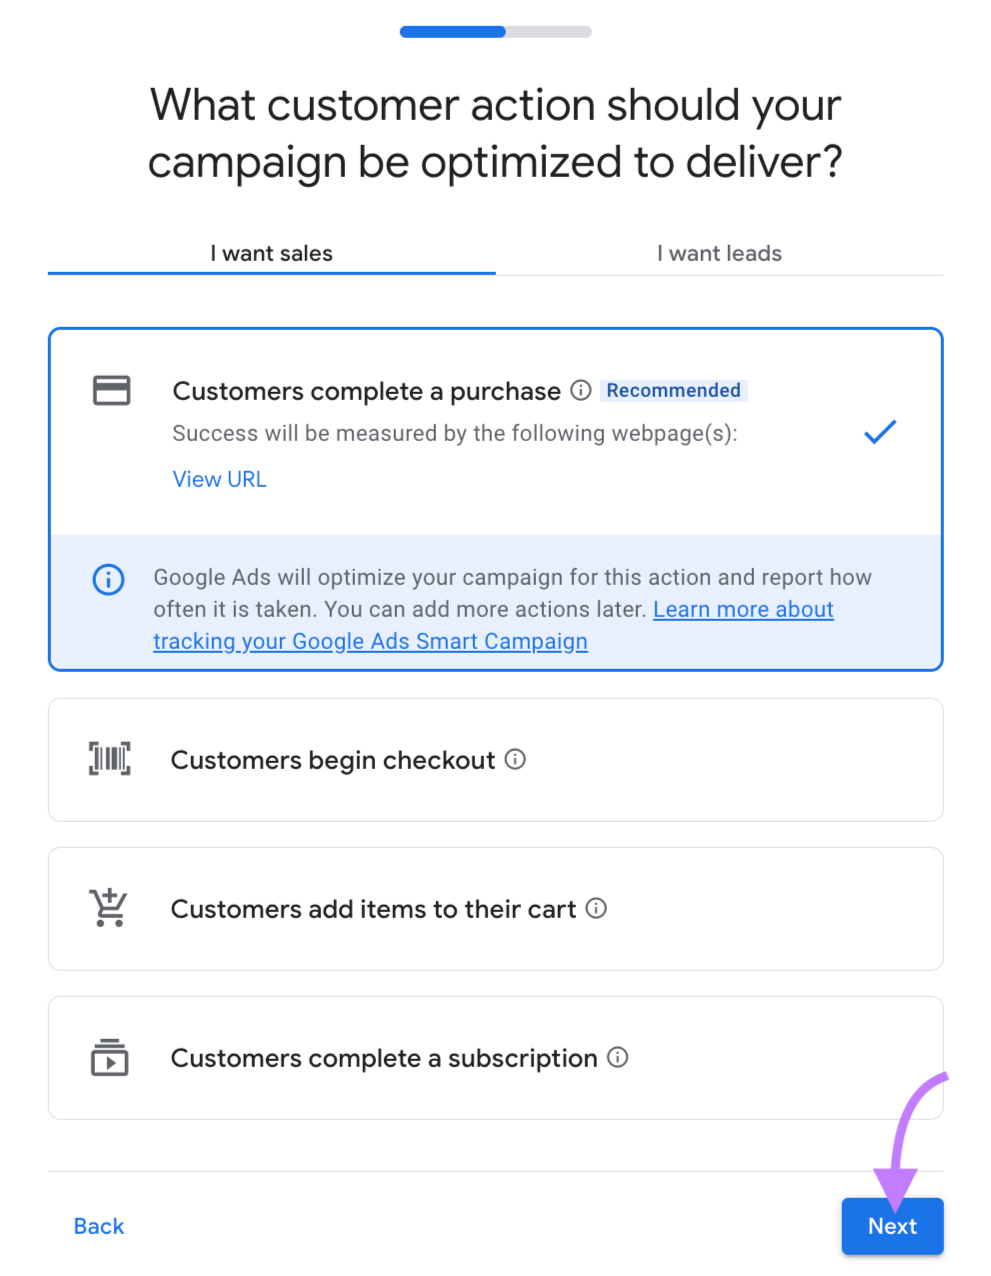Deselect the checkmark on complete a purchase

point(879,431)
